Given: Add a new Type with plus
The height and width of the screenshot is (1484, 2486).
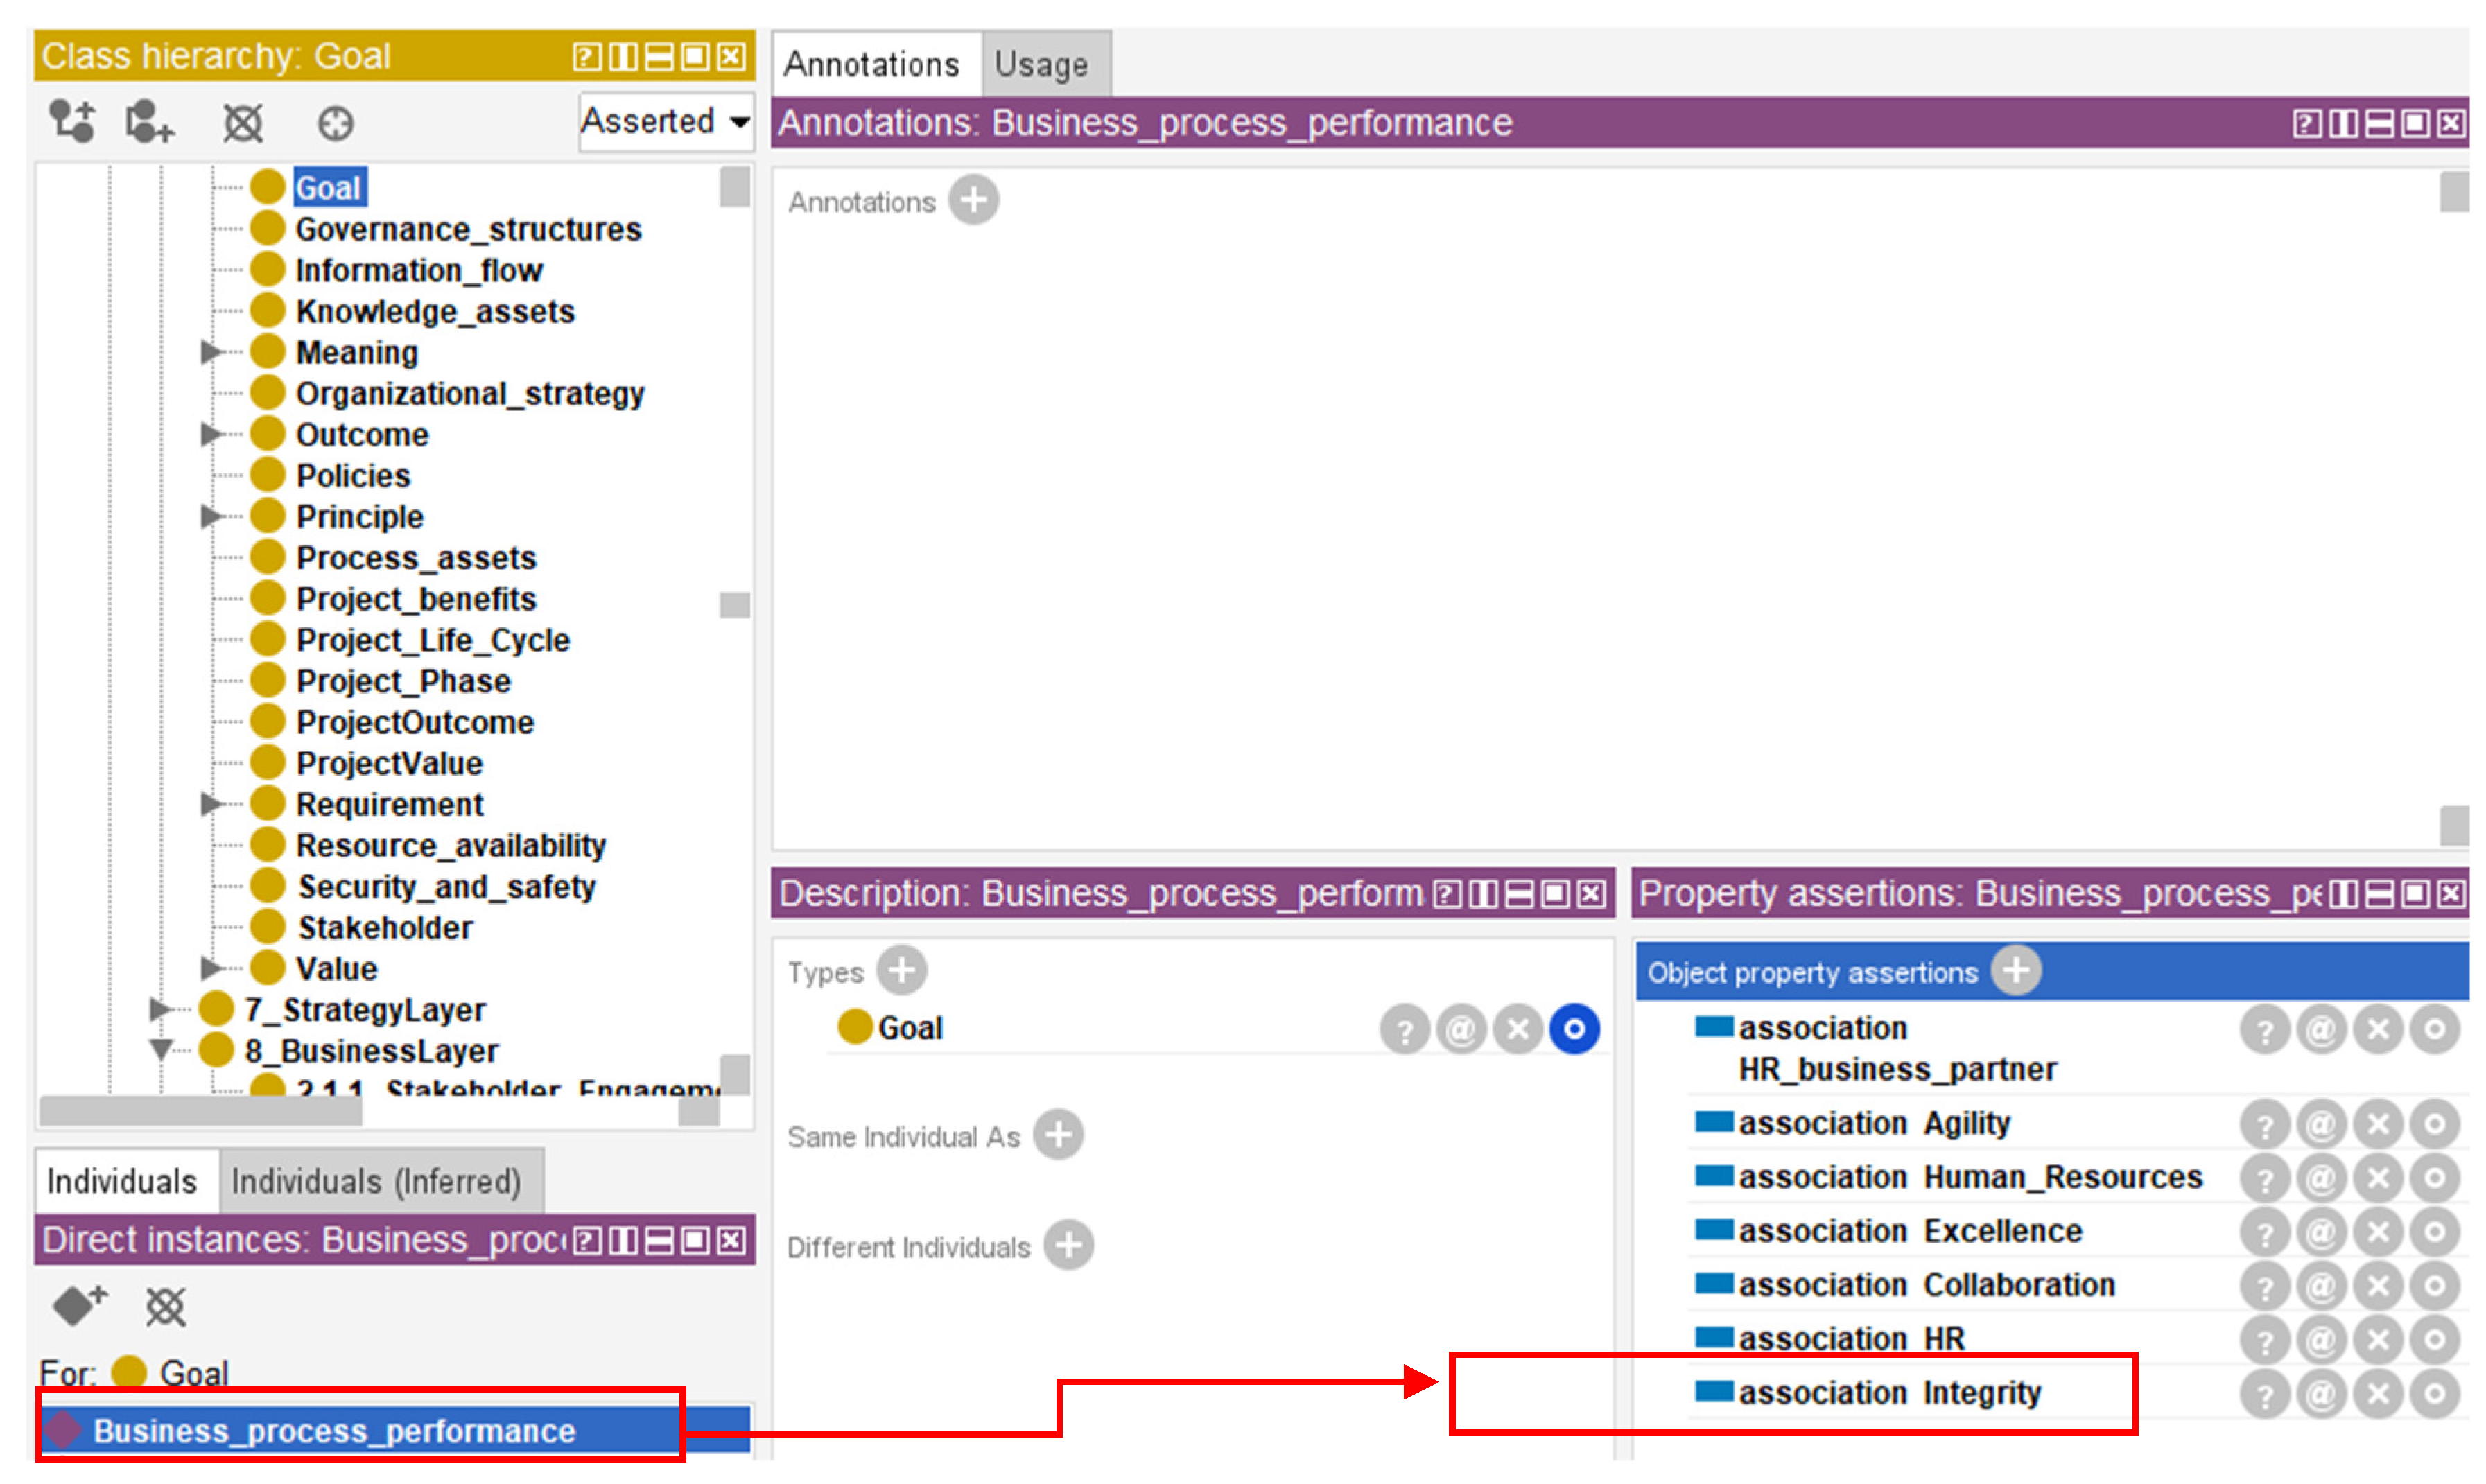Looking at the screenshot, I should point(901,970).
